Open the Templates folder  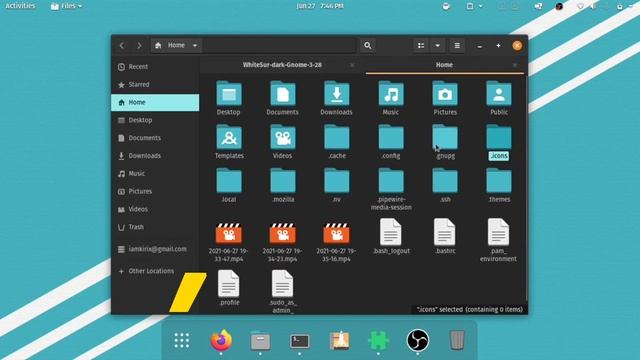[x=229, y=137]
